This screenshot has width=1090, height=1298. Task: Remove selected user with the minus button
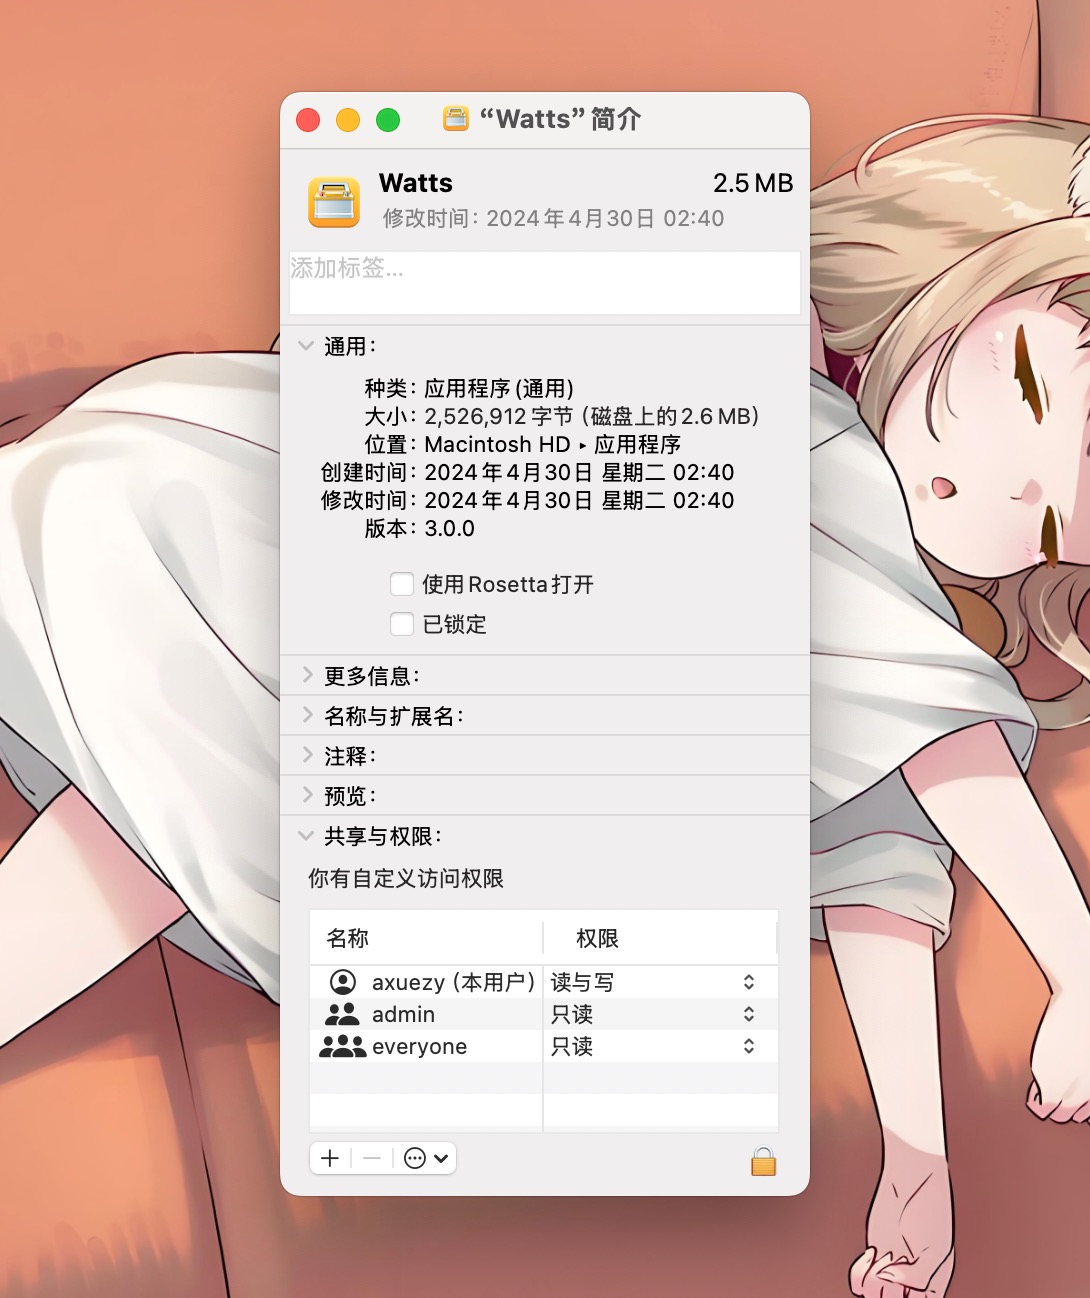pos(371,1158)
